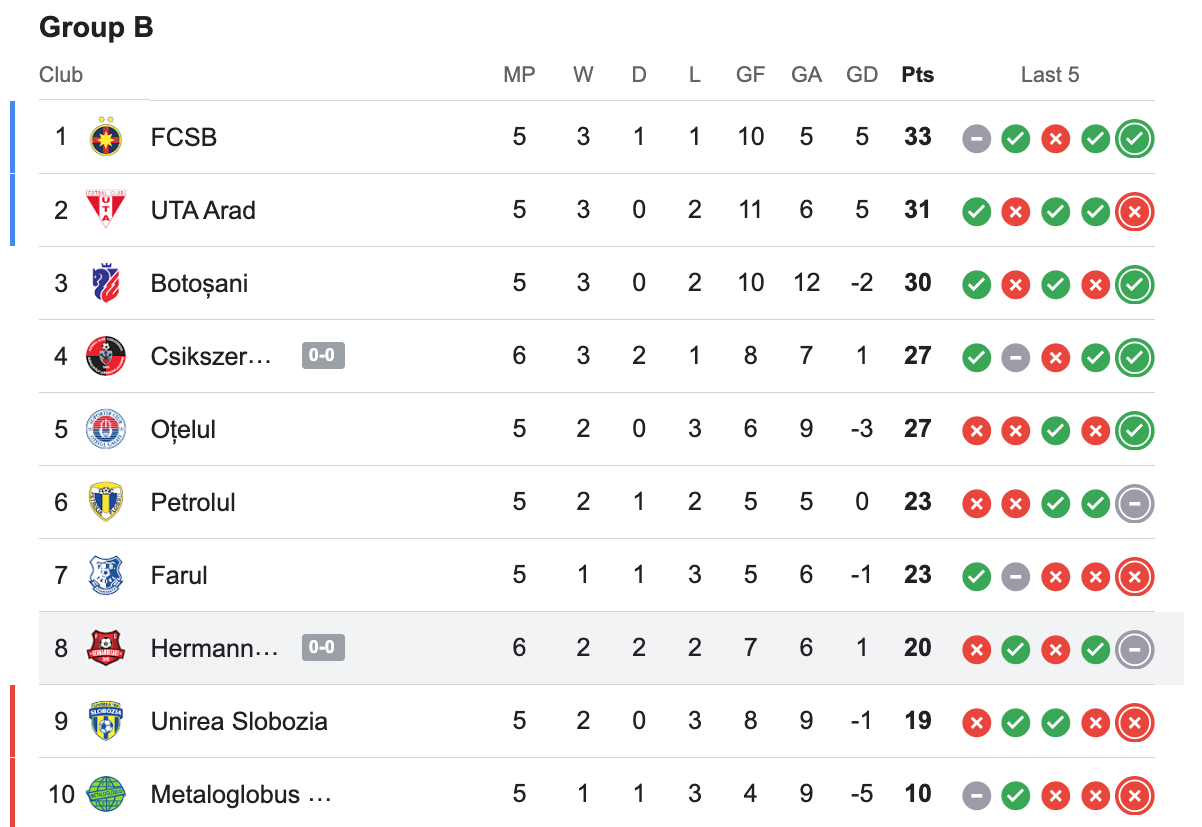
Task: Open the Oțelul club crest
Action: 105,429
